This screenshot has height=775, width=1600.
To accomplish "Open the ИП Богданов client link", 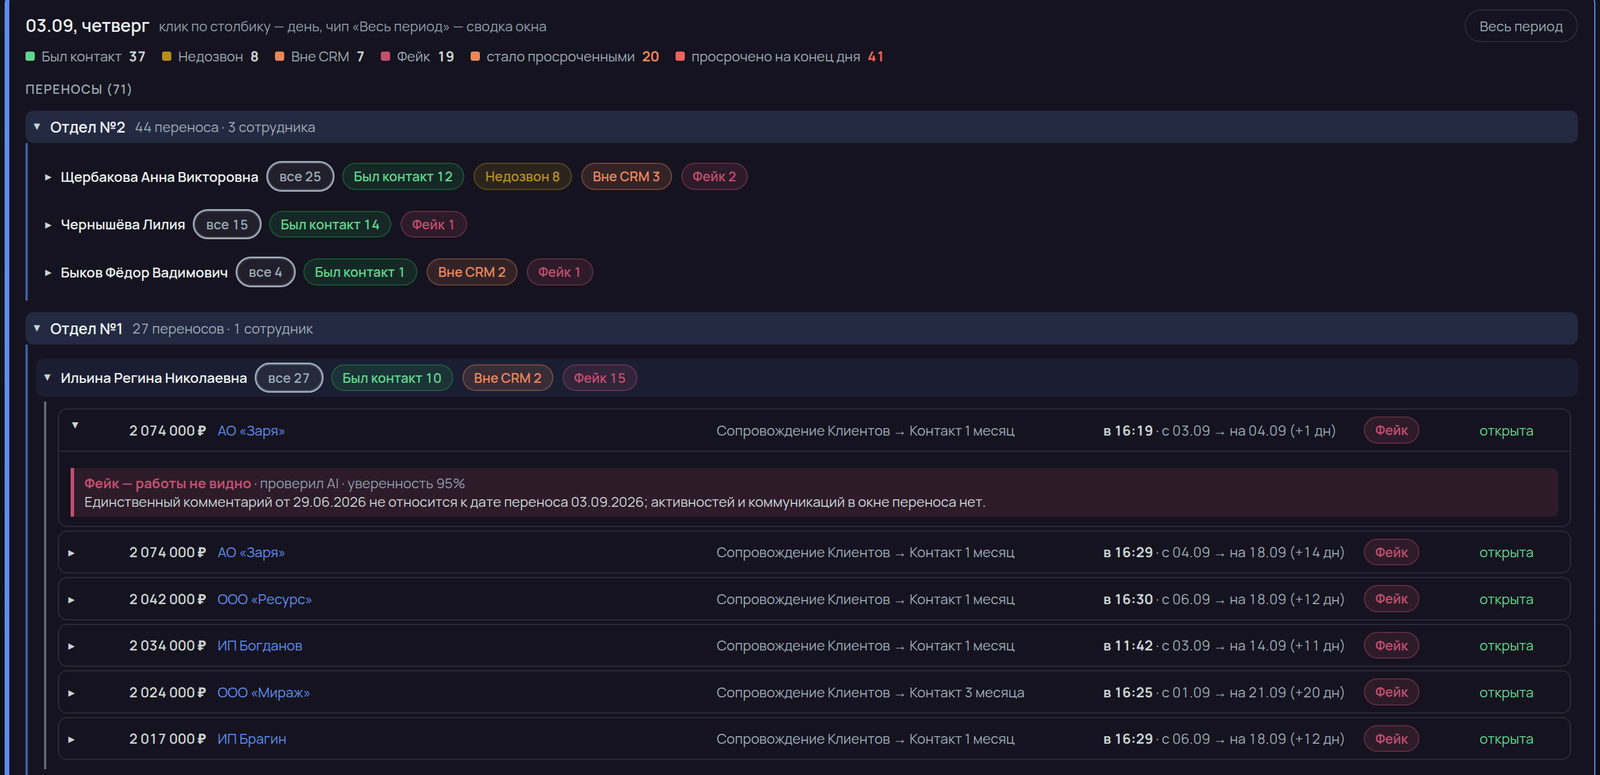I will click(260, 646).
